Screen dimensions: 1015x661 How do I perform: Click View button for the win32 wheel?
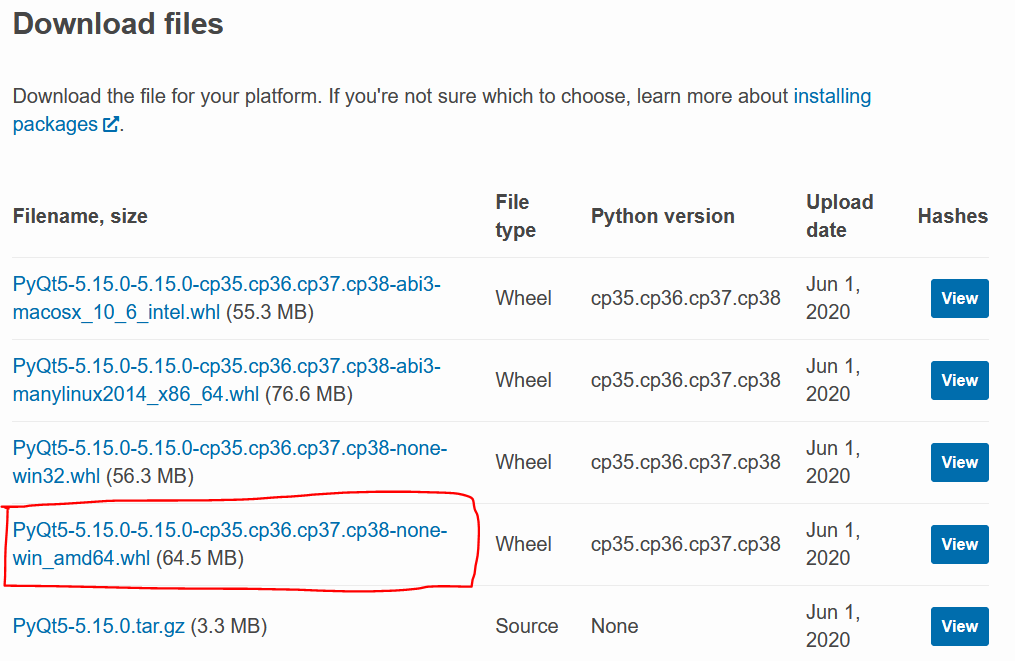click(958, 462)
